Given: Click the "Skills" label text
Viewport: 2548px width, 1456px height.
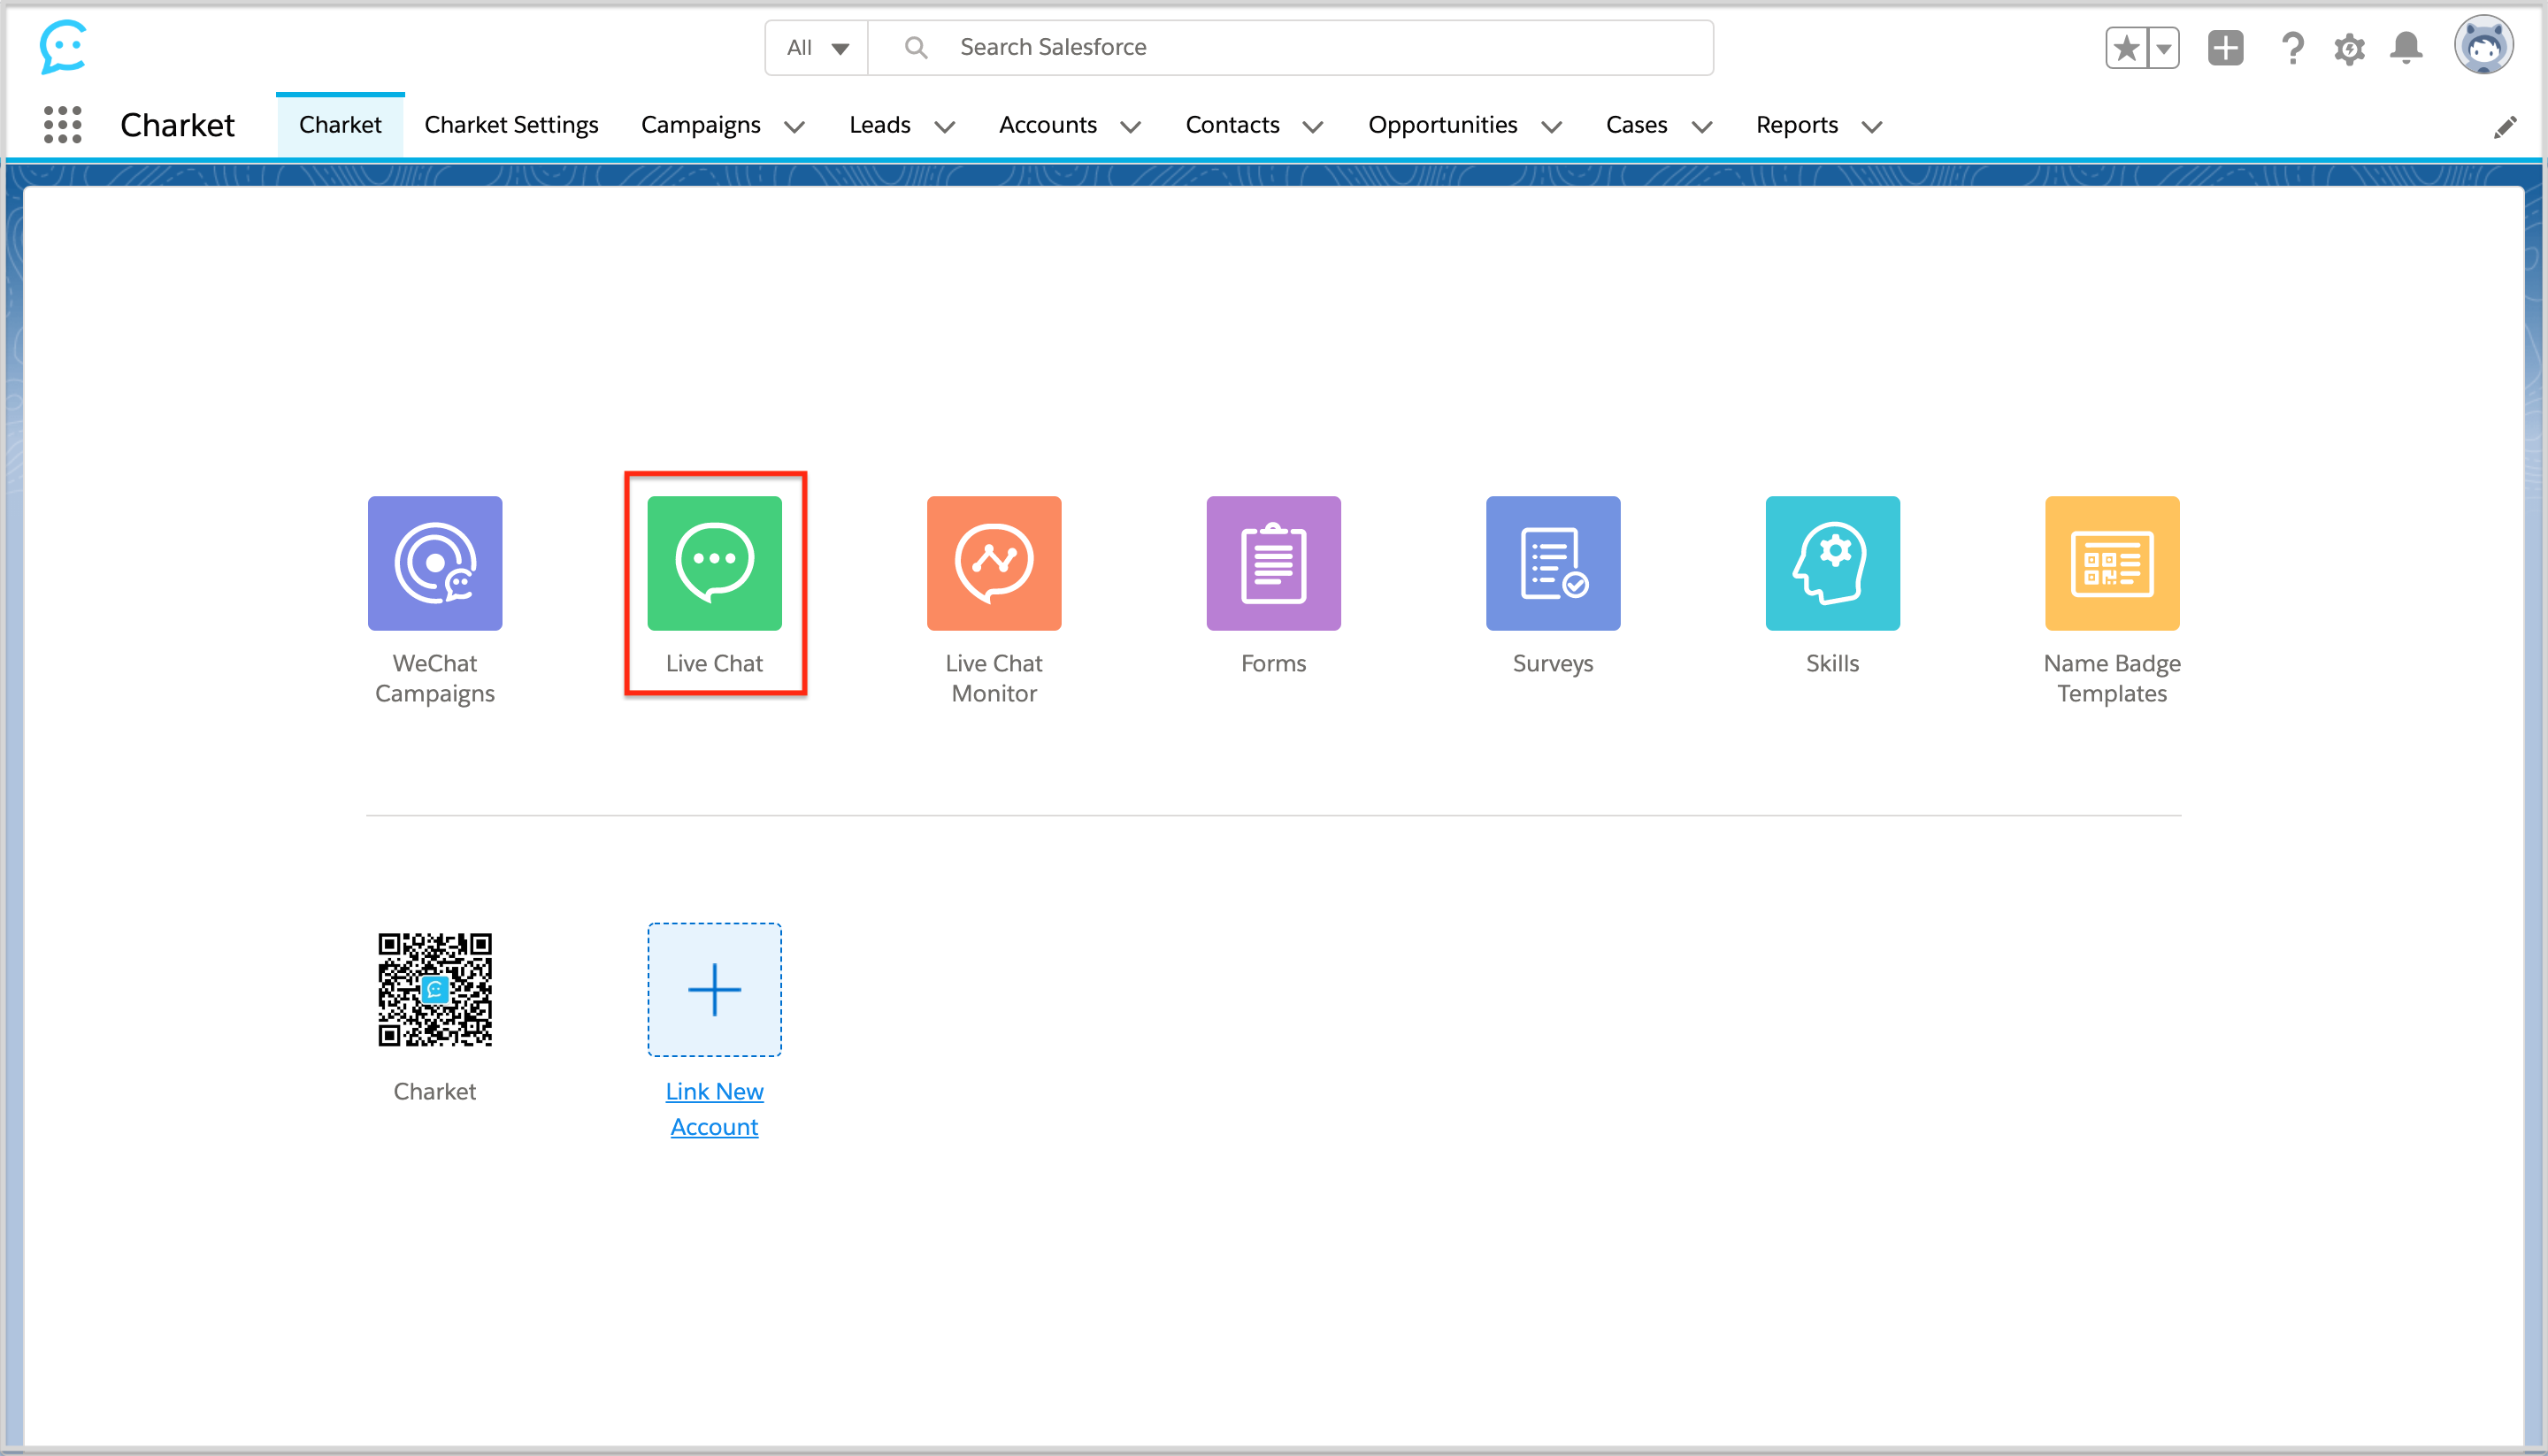Looking at the screenshot, I should (x=1832, y=663).
